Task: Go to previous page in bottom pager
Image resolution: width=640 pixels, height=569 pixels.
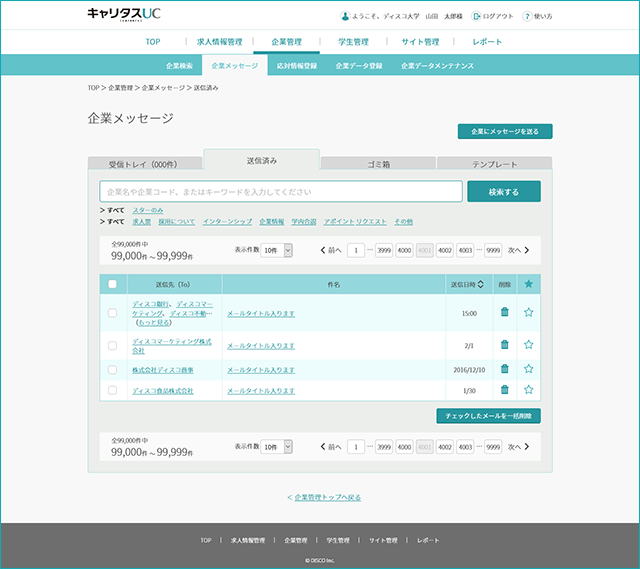Action: point(331,447)
